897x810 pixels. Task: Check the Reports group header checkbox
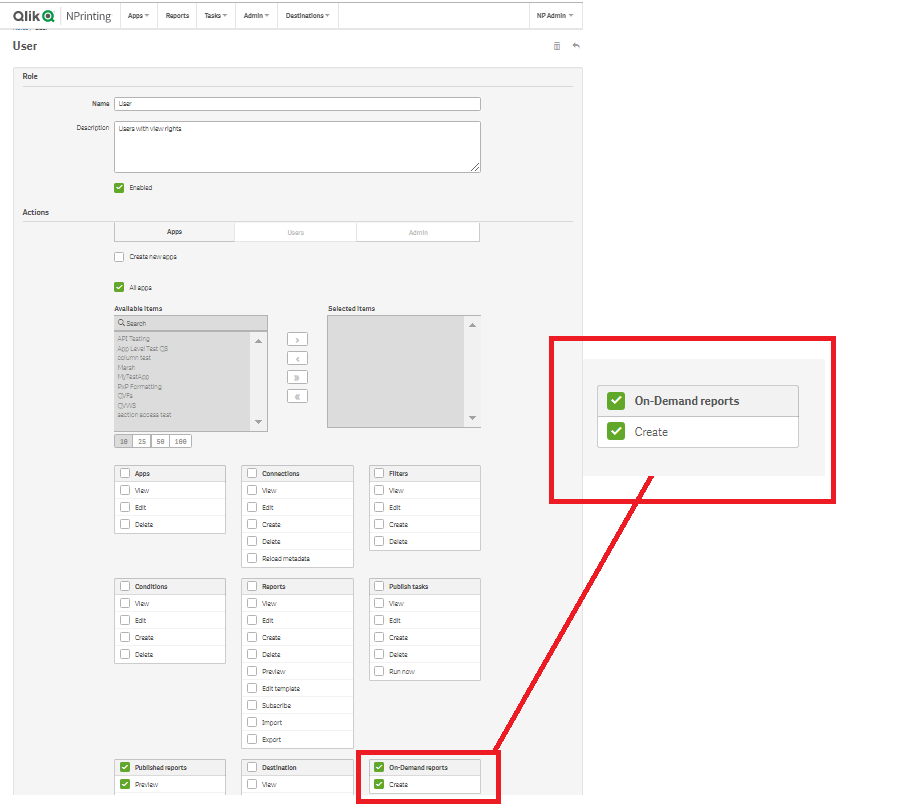pyautogui.click(x=252, y=586)
